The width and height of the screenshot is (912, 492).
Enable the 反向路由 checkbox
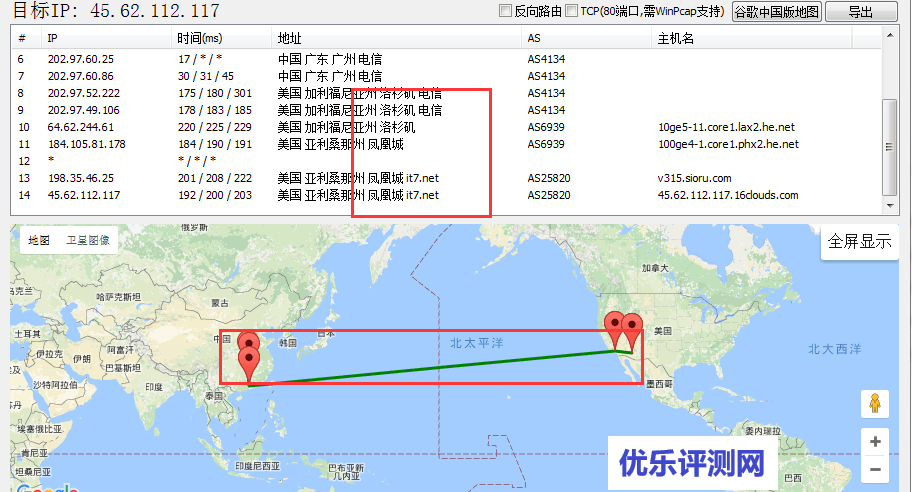505,11
